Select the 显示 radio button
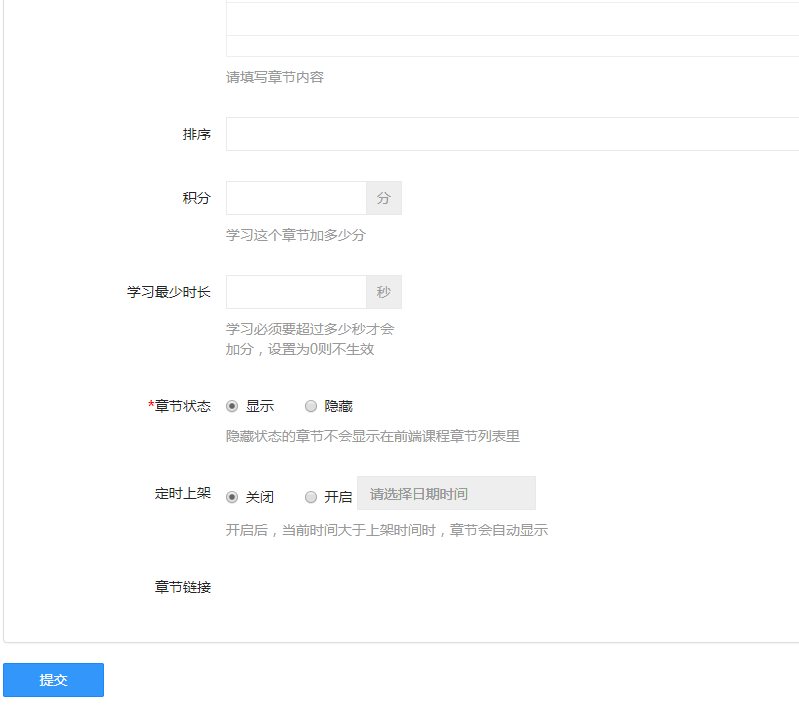Screen dimensions: 799x705 pyautogui.click(x=232, y=406)
